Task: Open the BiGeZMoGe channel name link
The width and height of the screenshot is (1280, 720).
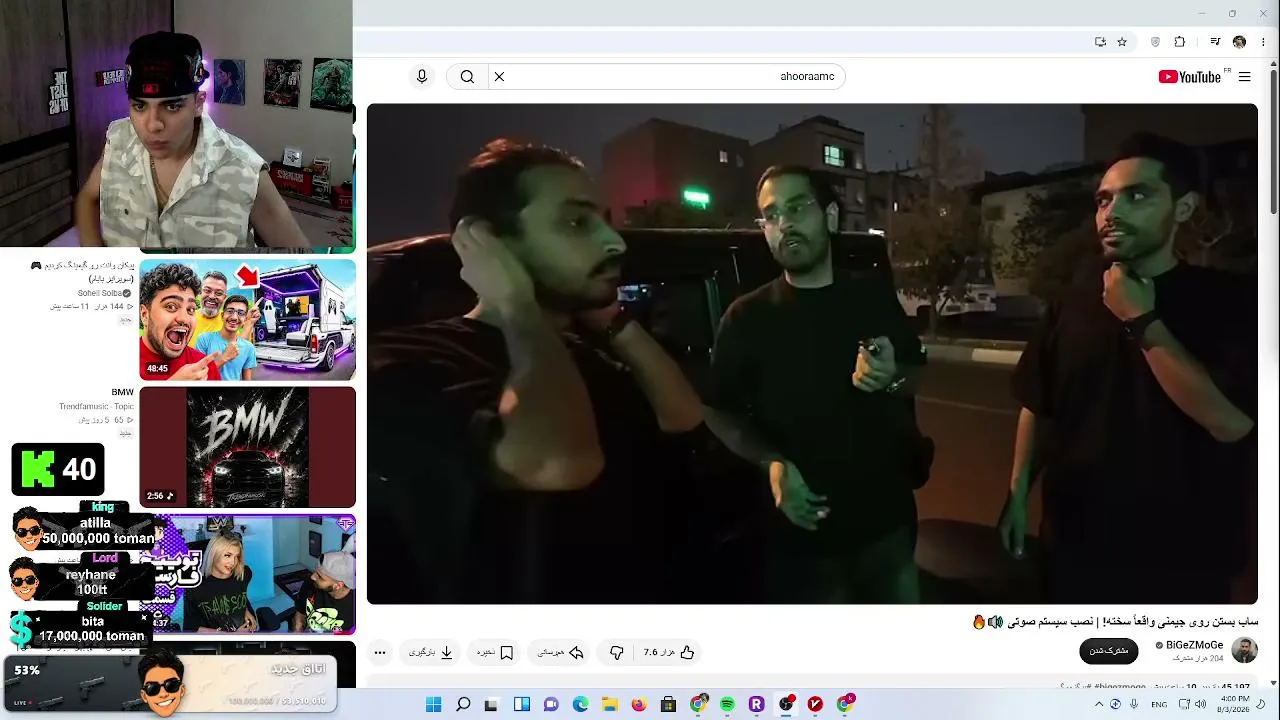Action: pyautogui.click(x=1195, y=645)
